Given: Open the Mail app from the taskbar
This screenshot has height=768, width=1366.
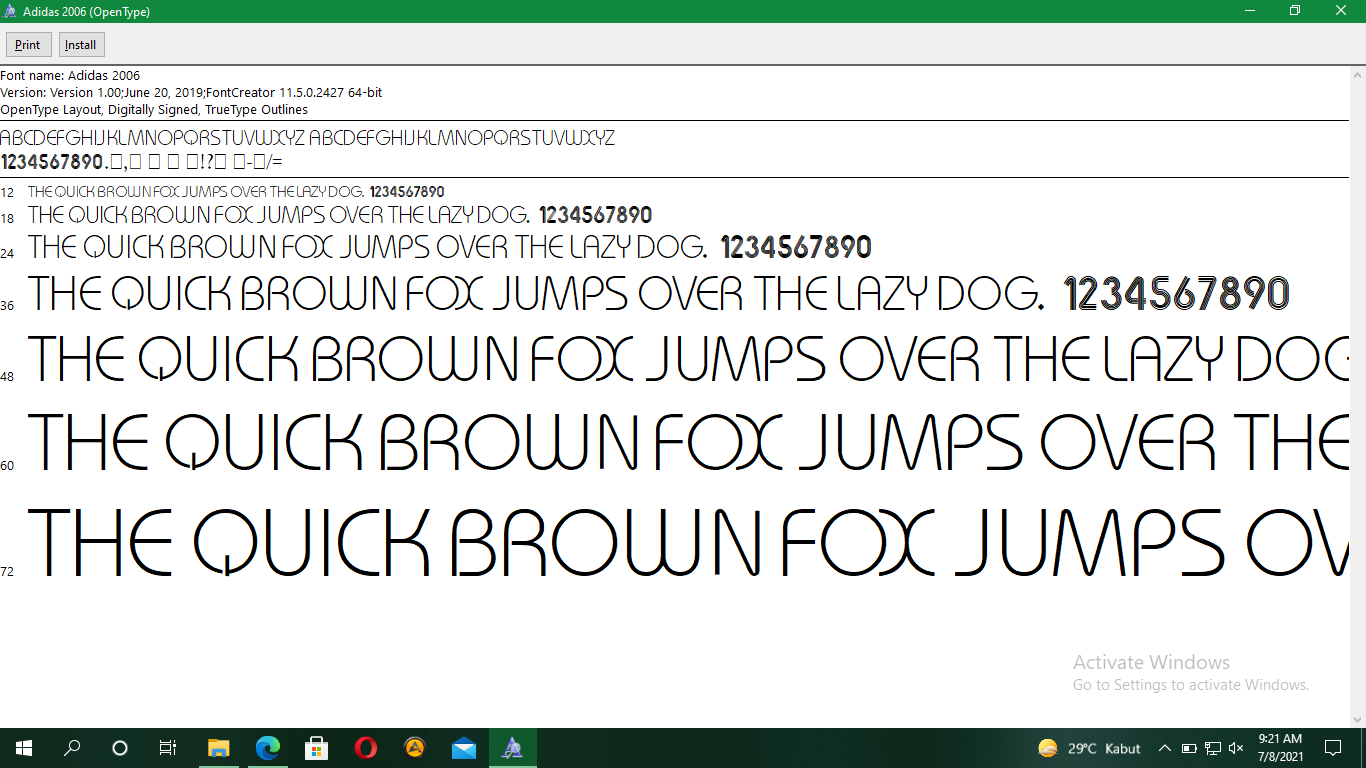Looking at the screenshot, I should point(463,747).
